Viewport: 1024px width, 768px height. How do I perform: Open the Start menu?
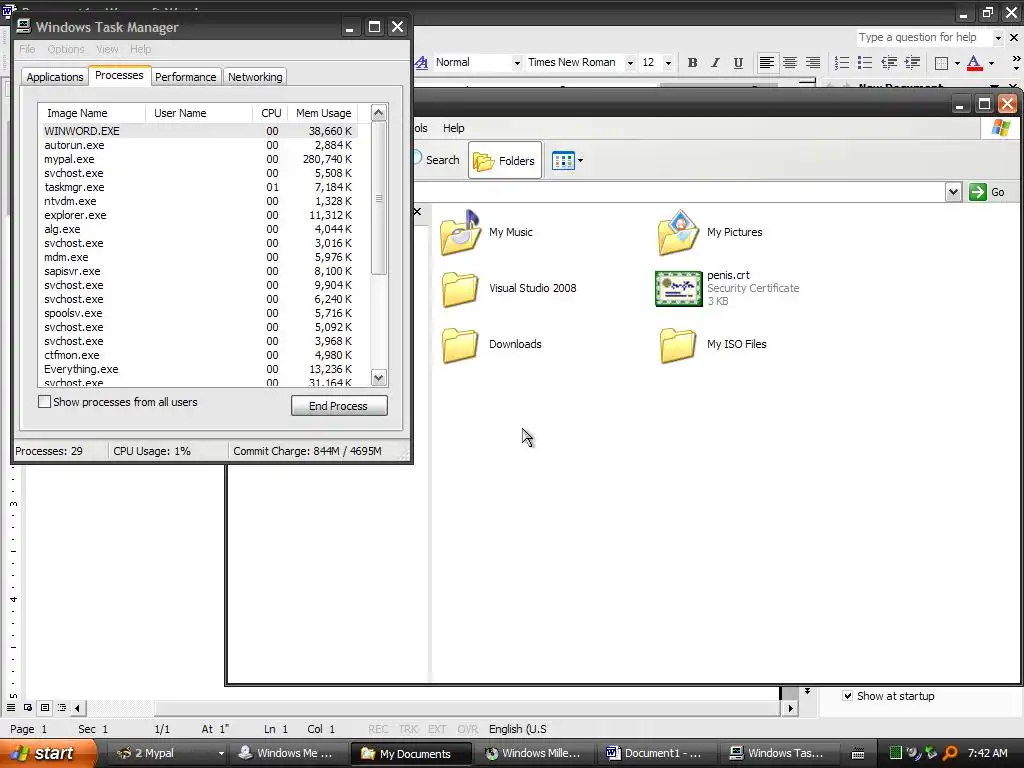(x=47, y=753)
